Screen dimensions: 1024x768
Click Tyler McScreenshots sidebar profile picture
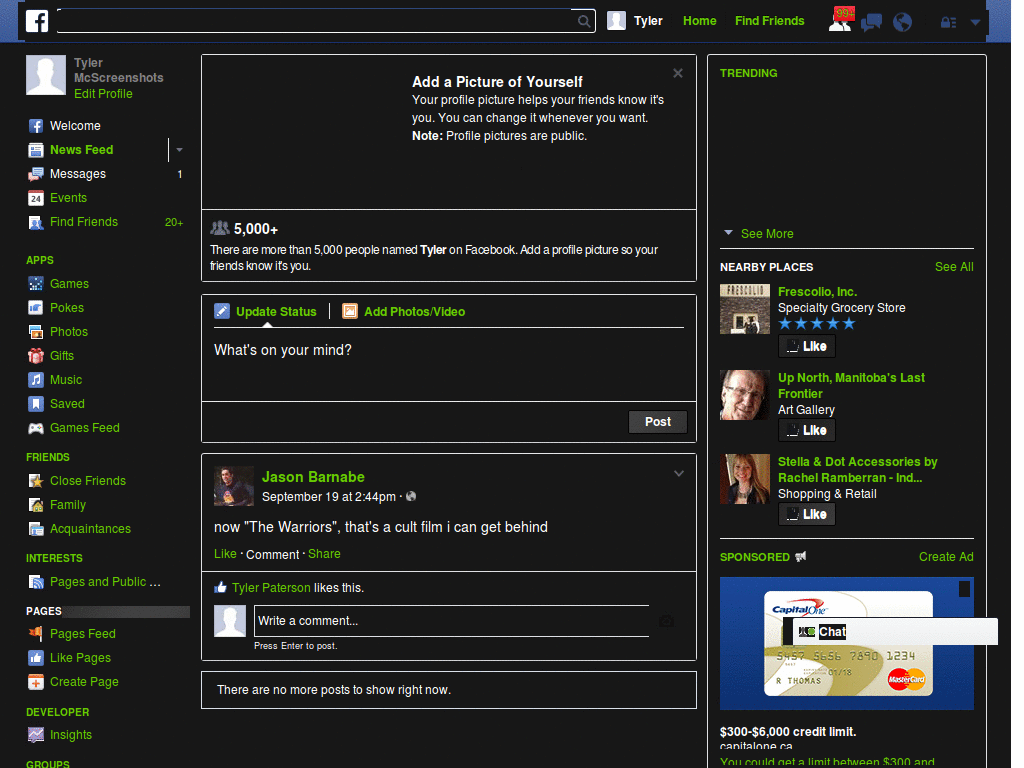[x=46, y=75]
